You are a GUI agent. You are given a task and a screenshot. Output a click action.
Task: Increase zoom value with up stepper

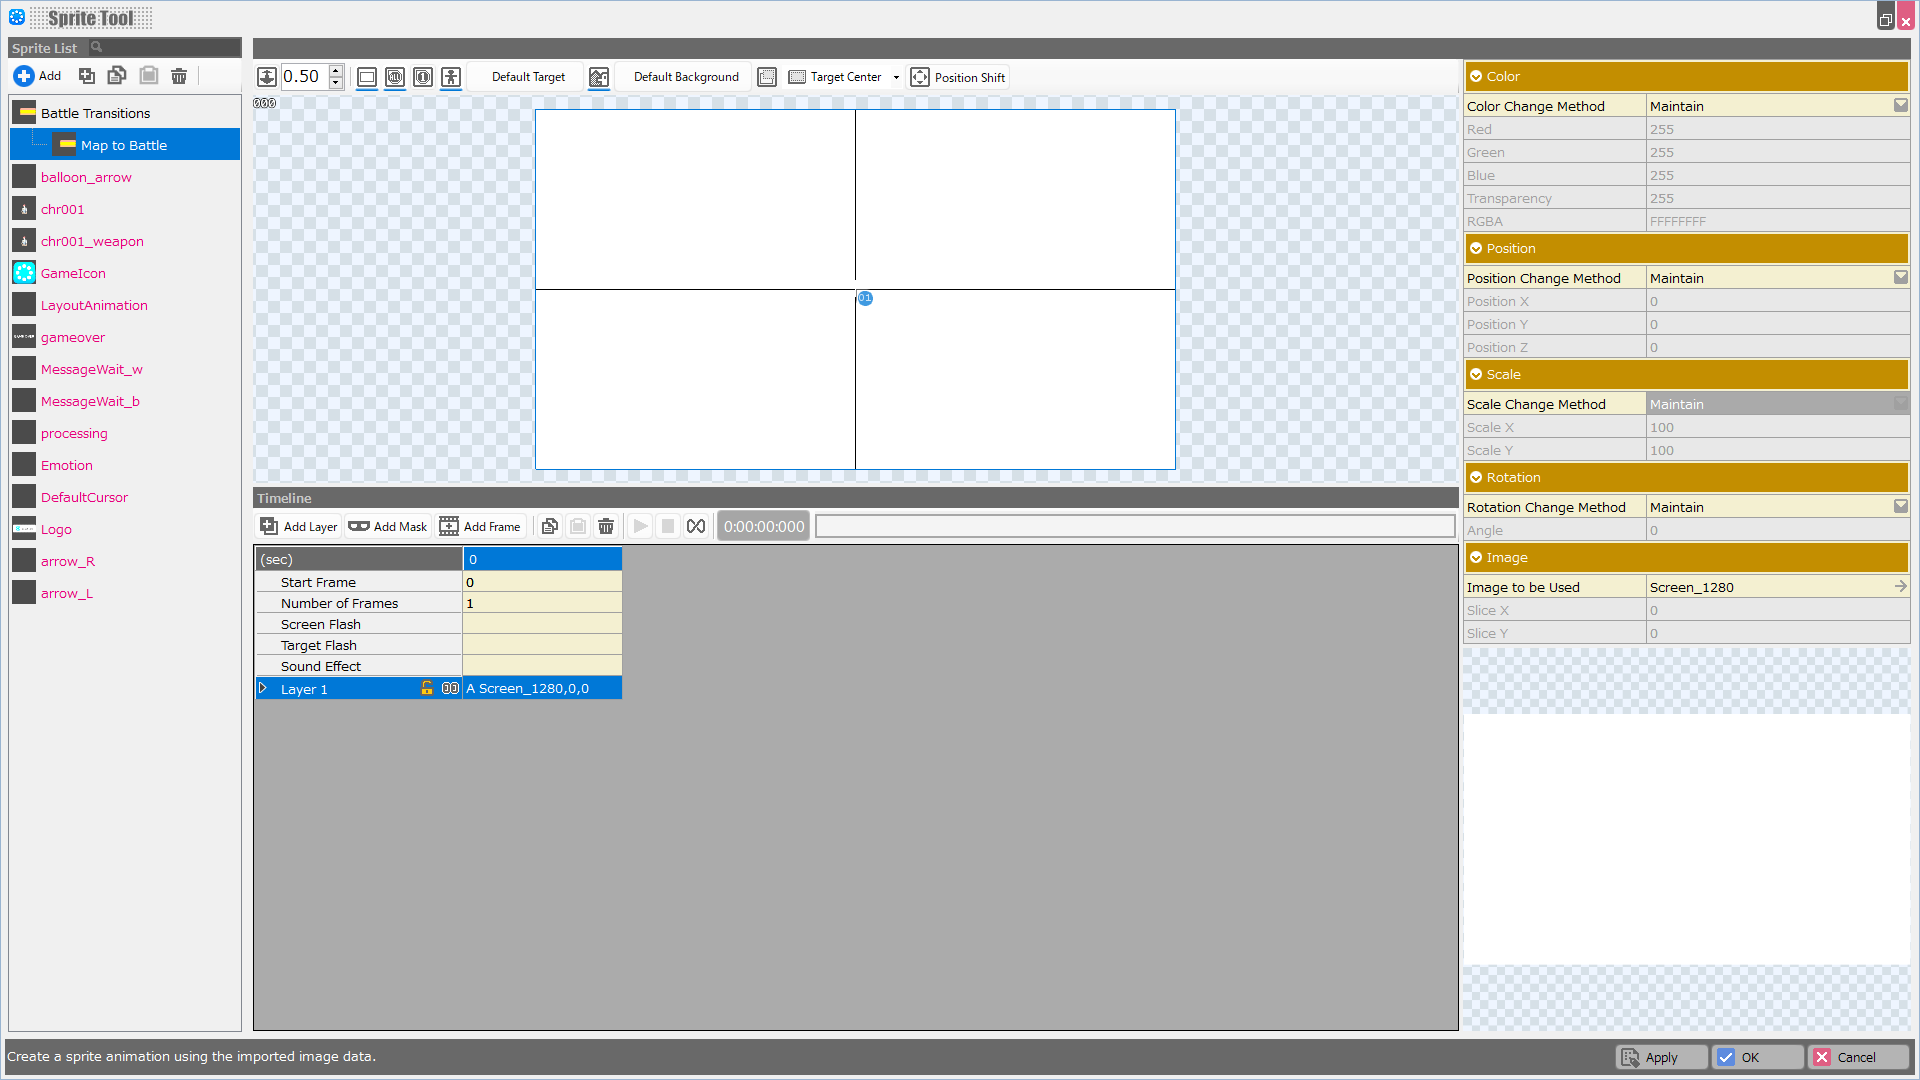(x=336, y=71)
